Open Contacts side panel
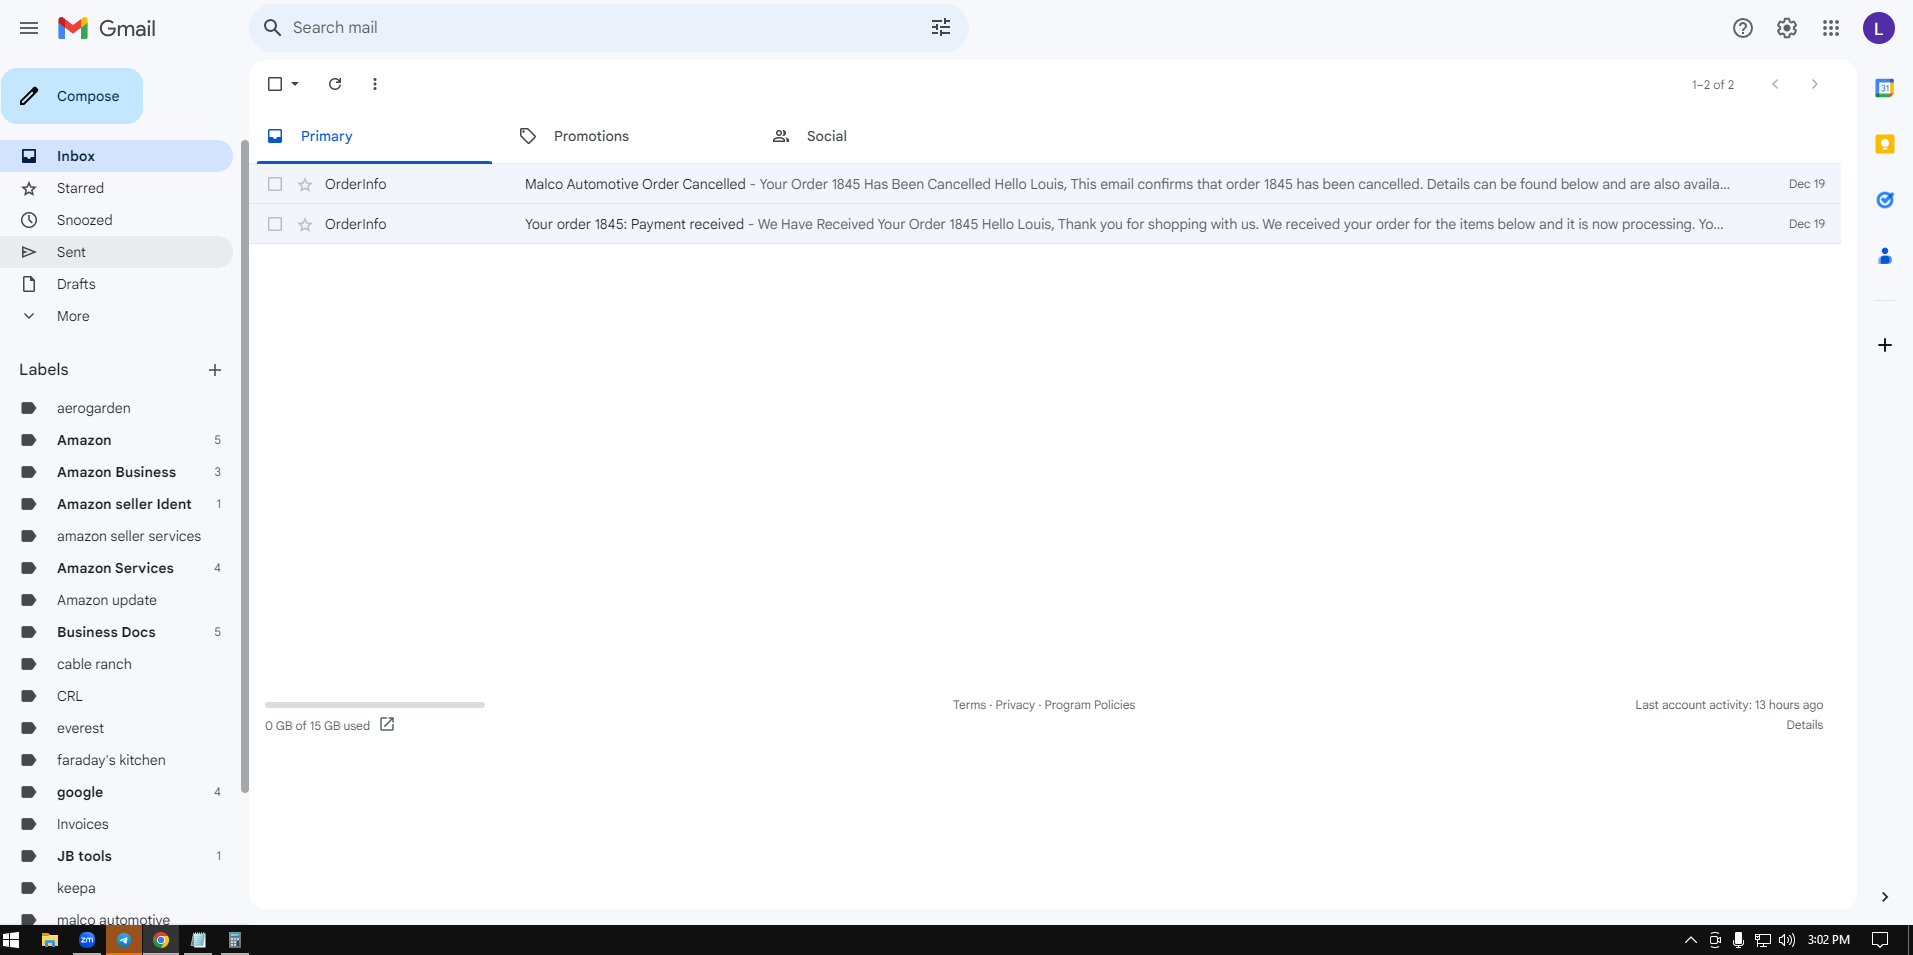Image resolution: width=1913 pixels, height=955 pixels. click(x=1885, y=256)
